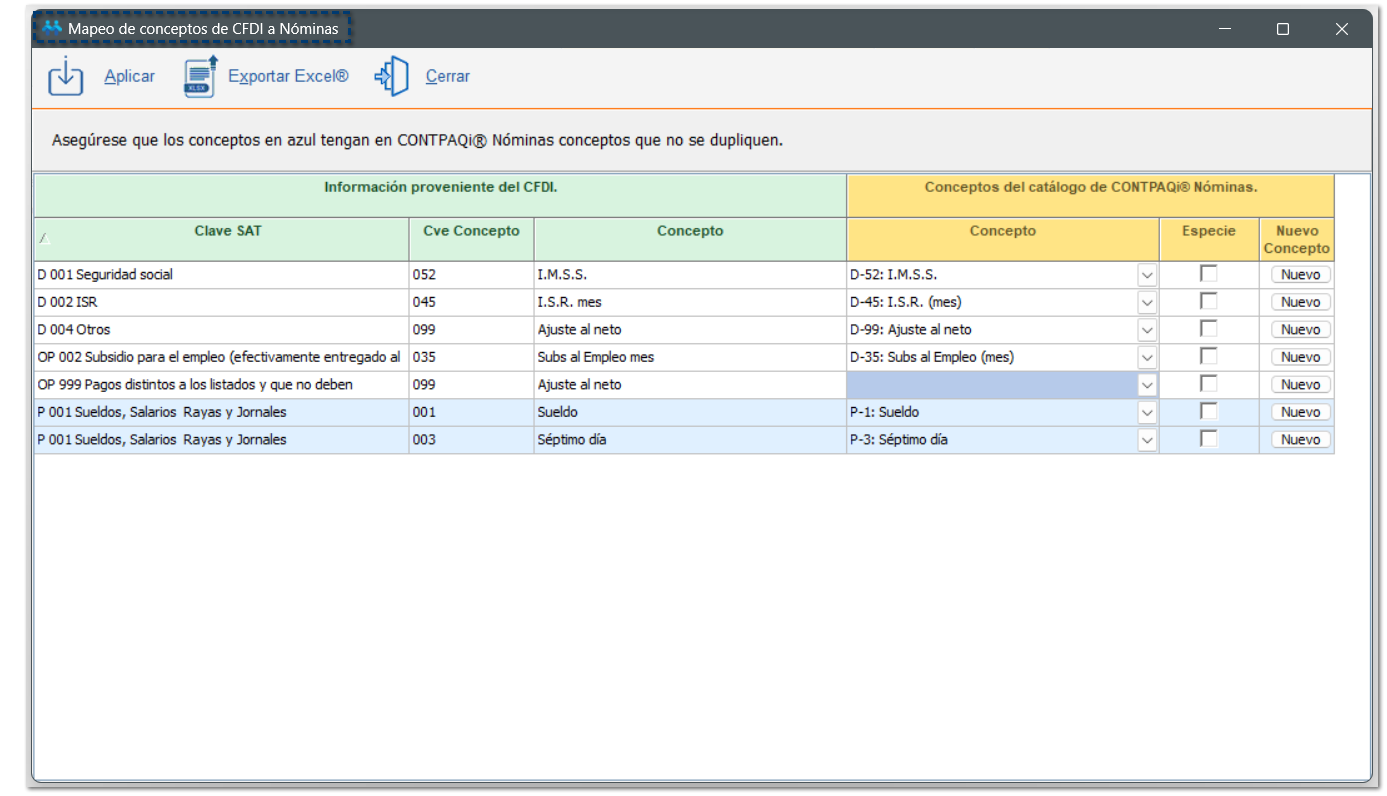
Task: Click the Cve Concepto column header
Action: click(471, 232)
